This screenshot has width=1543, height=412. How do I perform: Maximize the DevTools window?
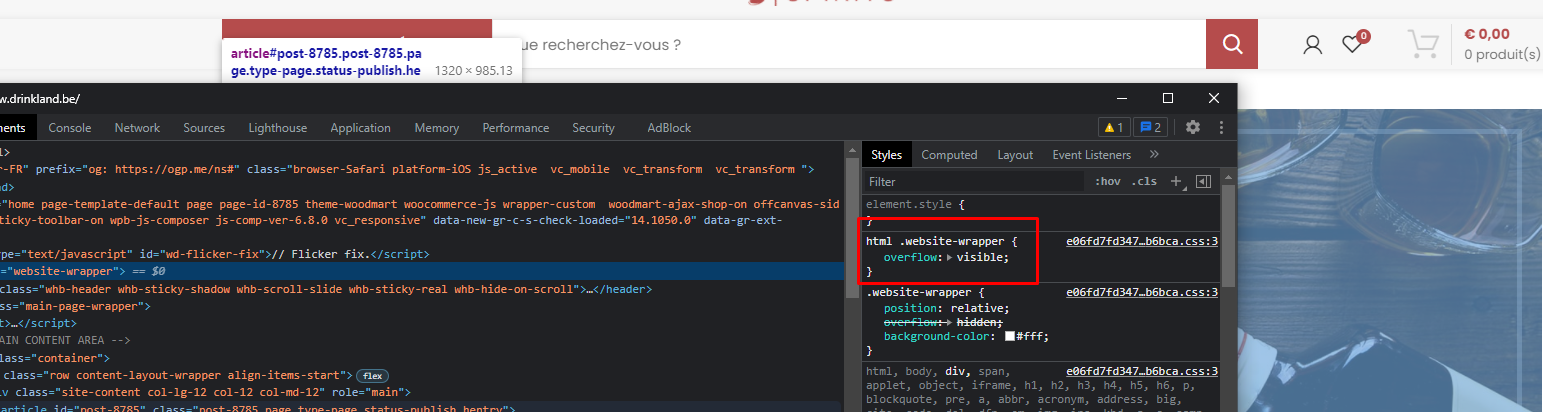1167,98
